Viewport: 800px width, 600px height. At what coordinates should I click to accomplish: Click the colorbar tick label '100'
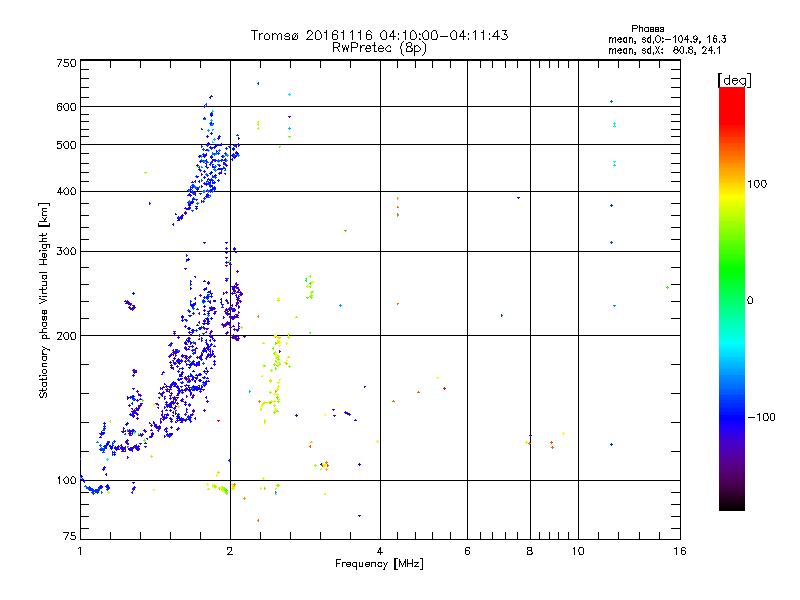click(757, 184)
